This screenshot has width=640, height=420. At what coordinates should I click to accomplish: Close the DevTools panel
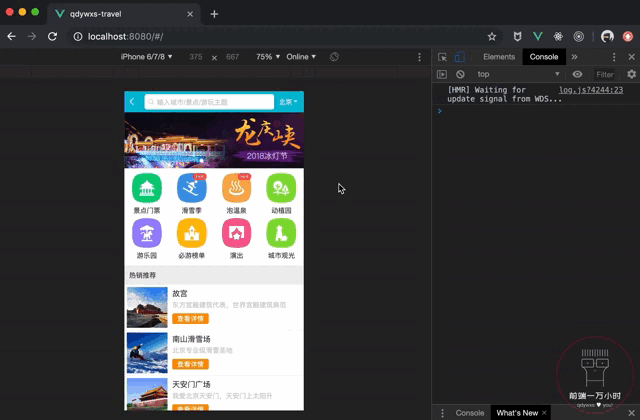(x=631, y=57)
